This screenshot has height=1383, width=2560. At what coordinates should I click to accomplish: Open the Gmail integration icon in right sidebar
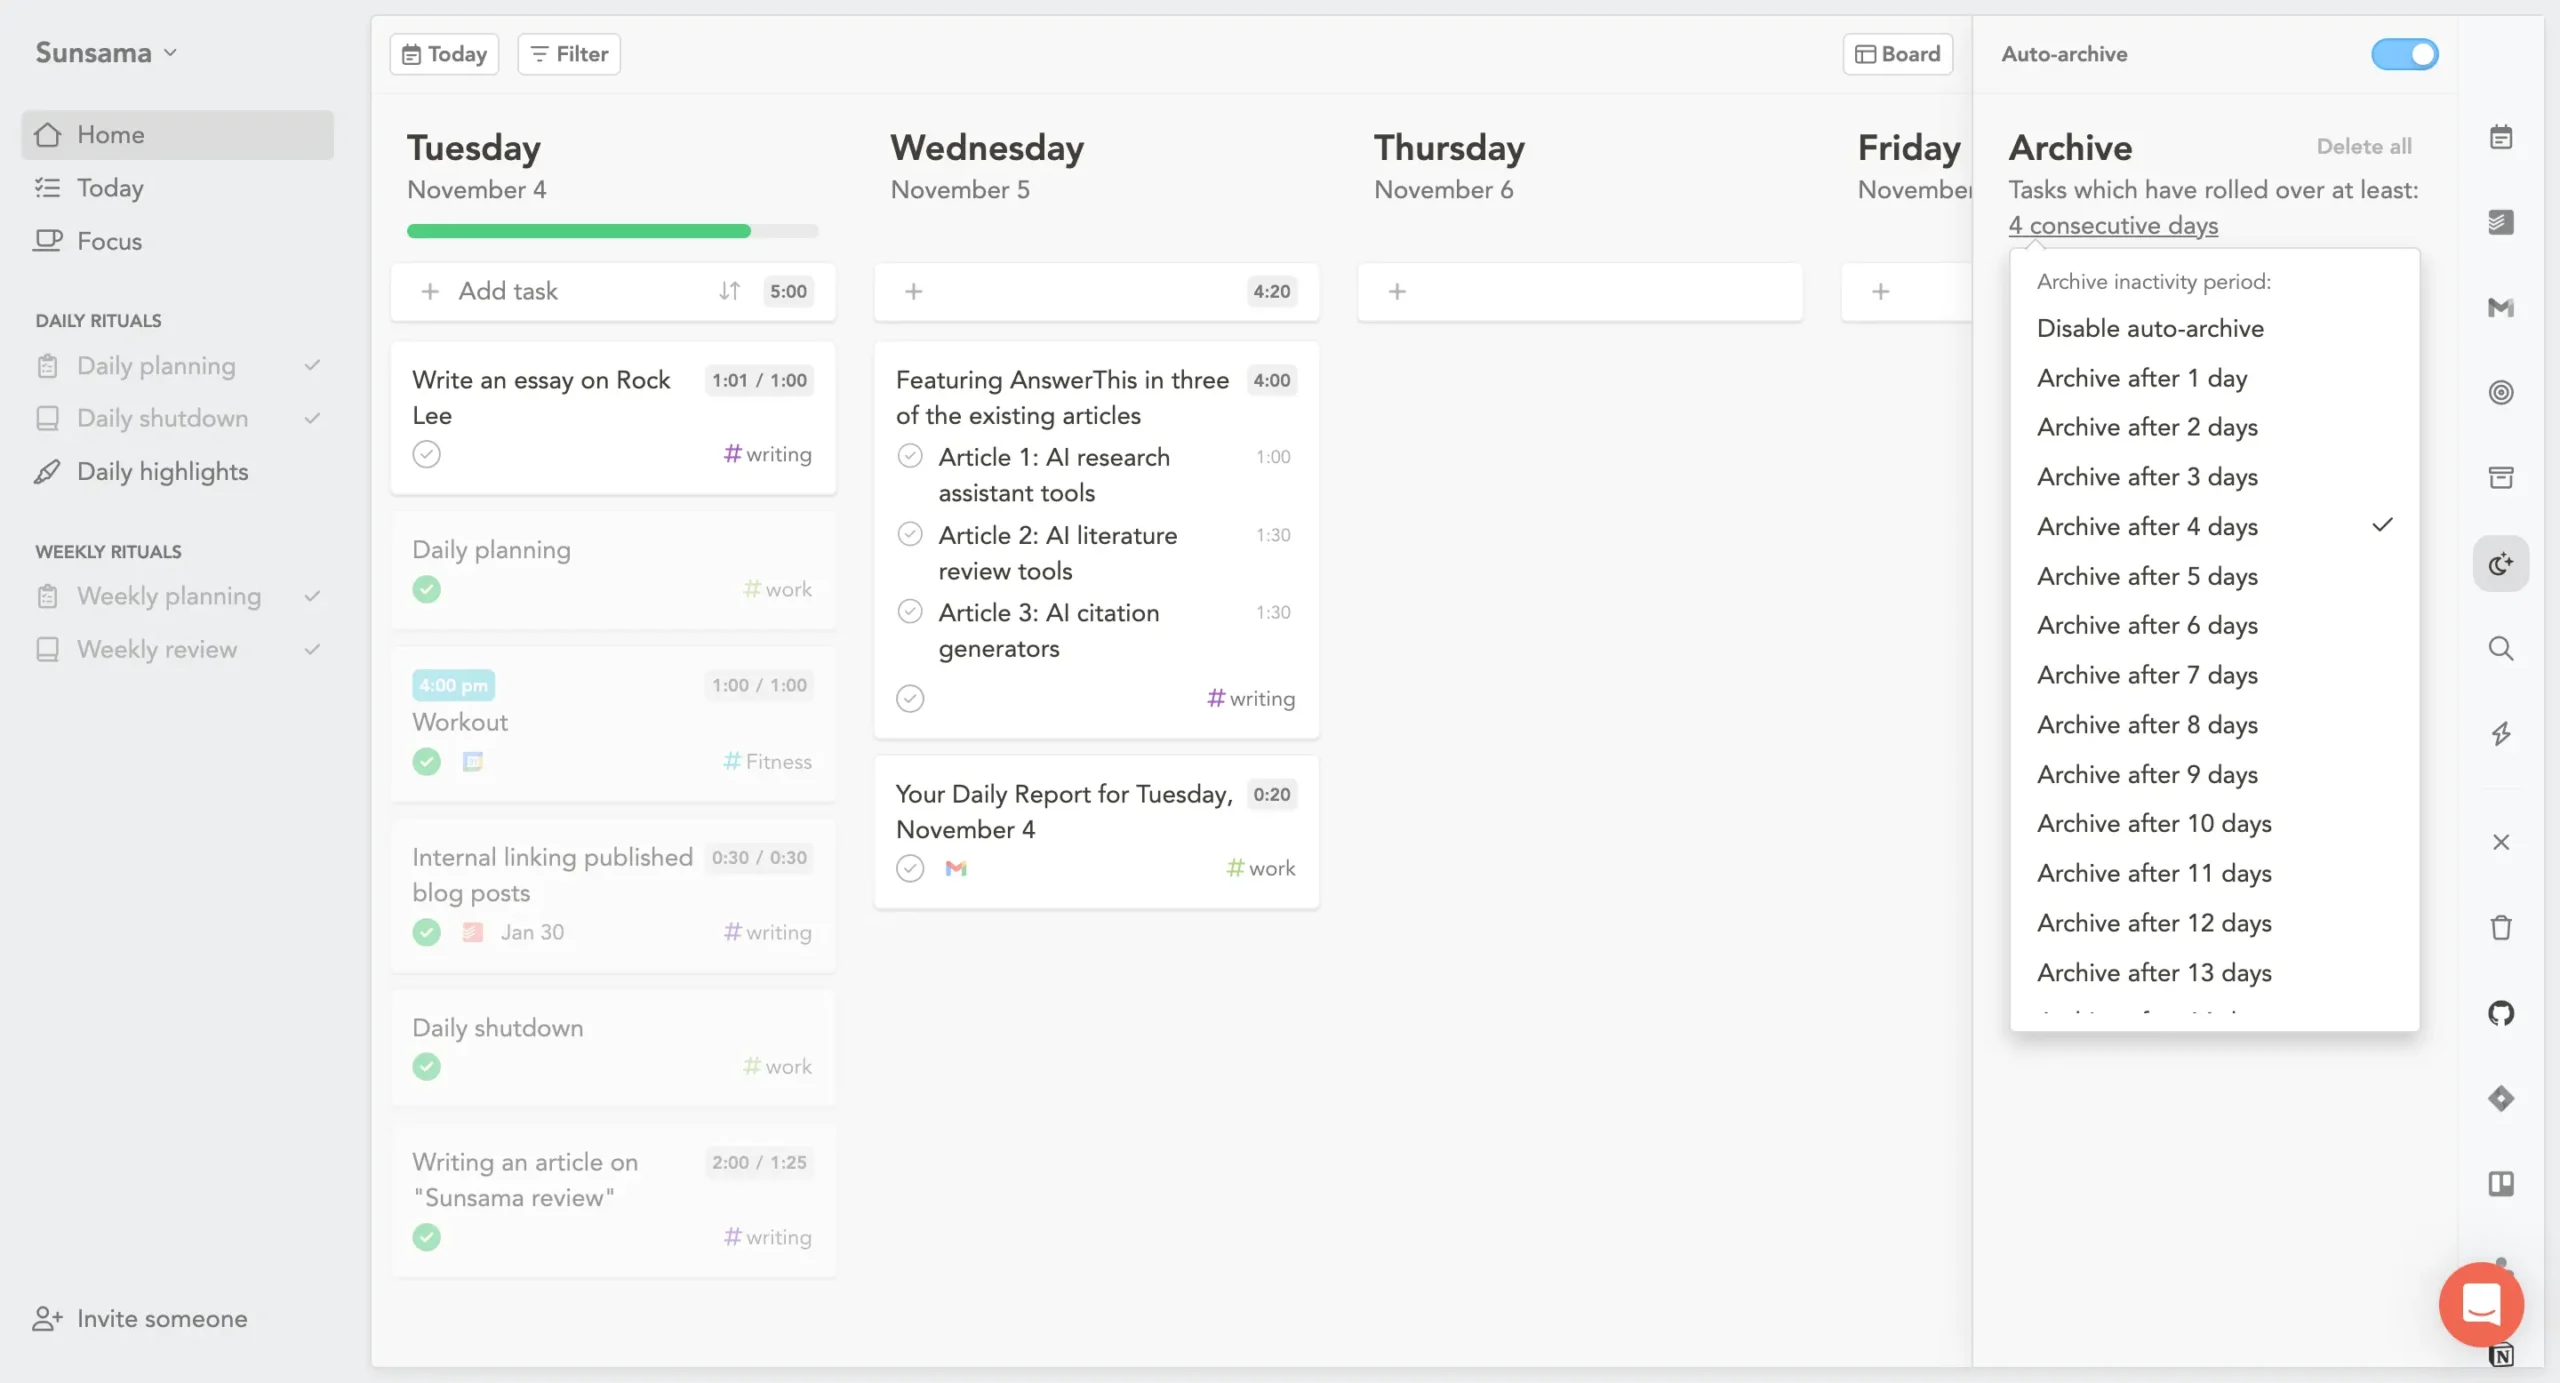(x=2500, y=308)
